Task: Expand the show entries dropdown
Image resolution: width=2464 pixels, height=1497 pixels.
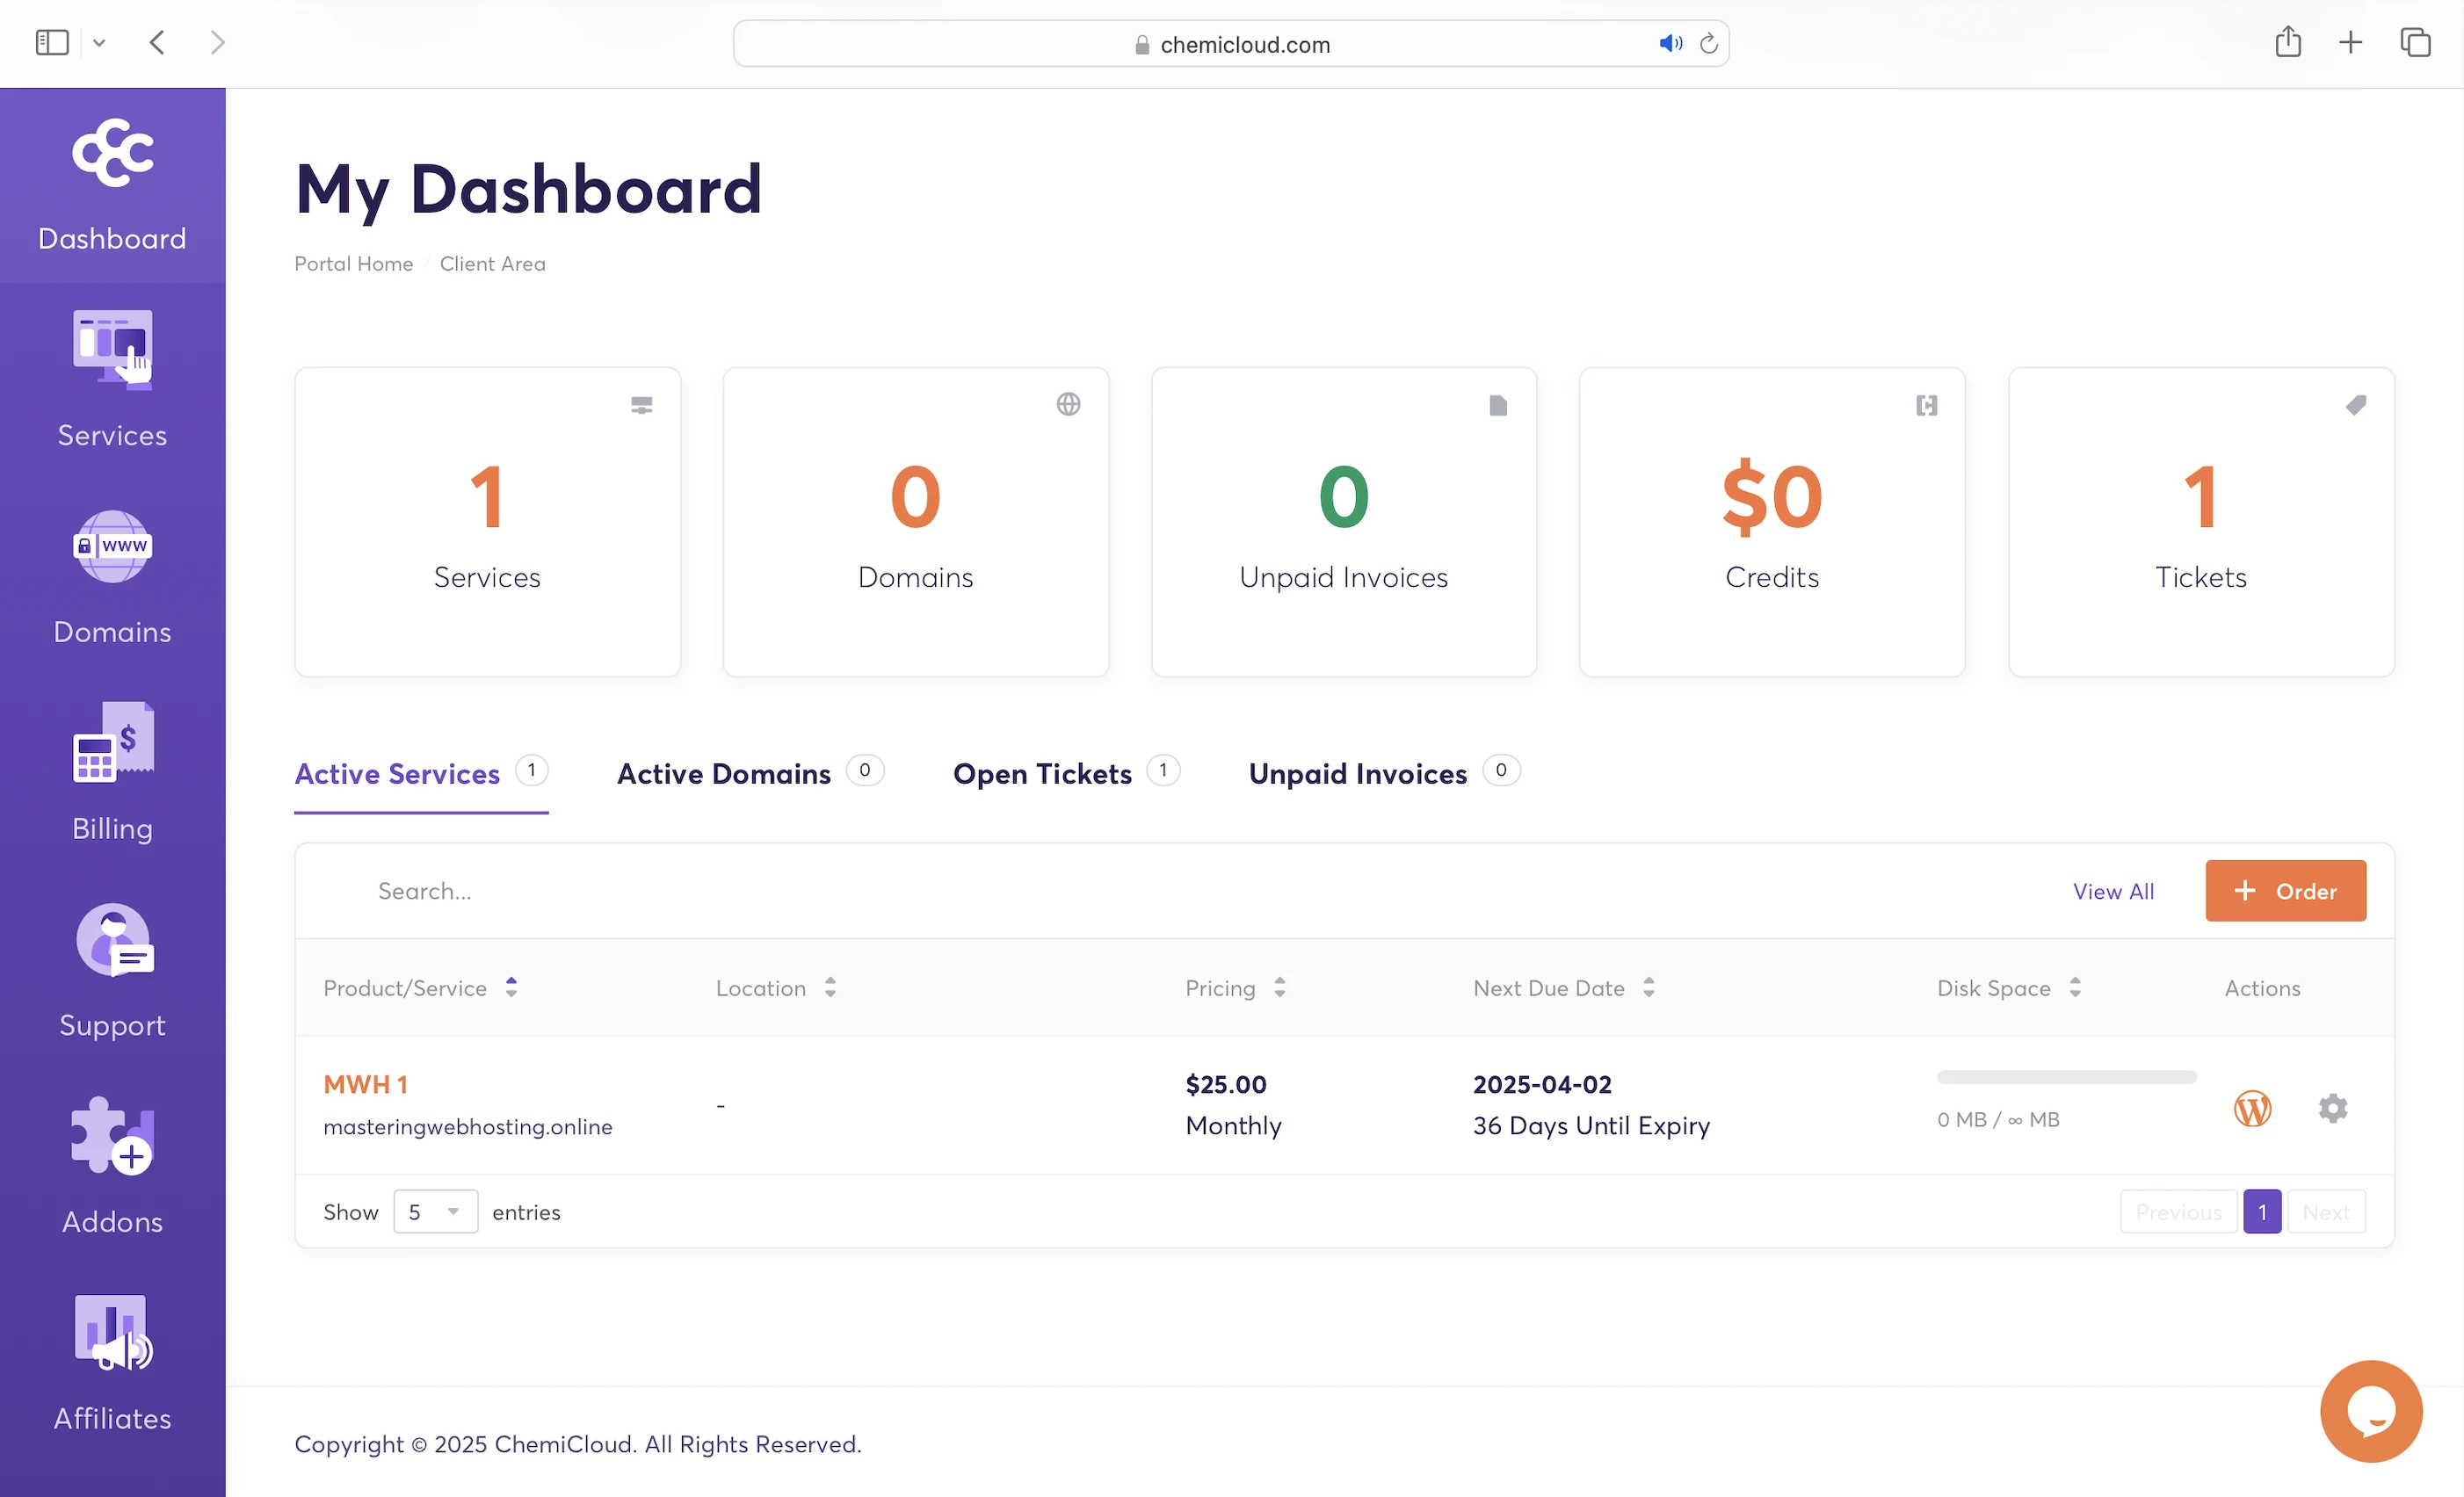Action: (435, 1212)
